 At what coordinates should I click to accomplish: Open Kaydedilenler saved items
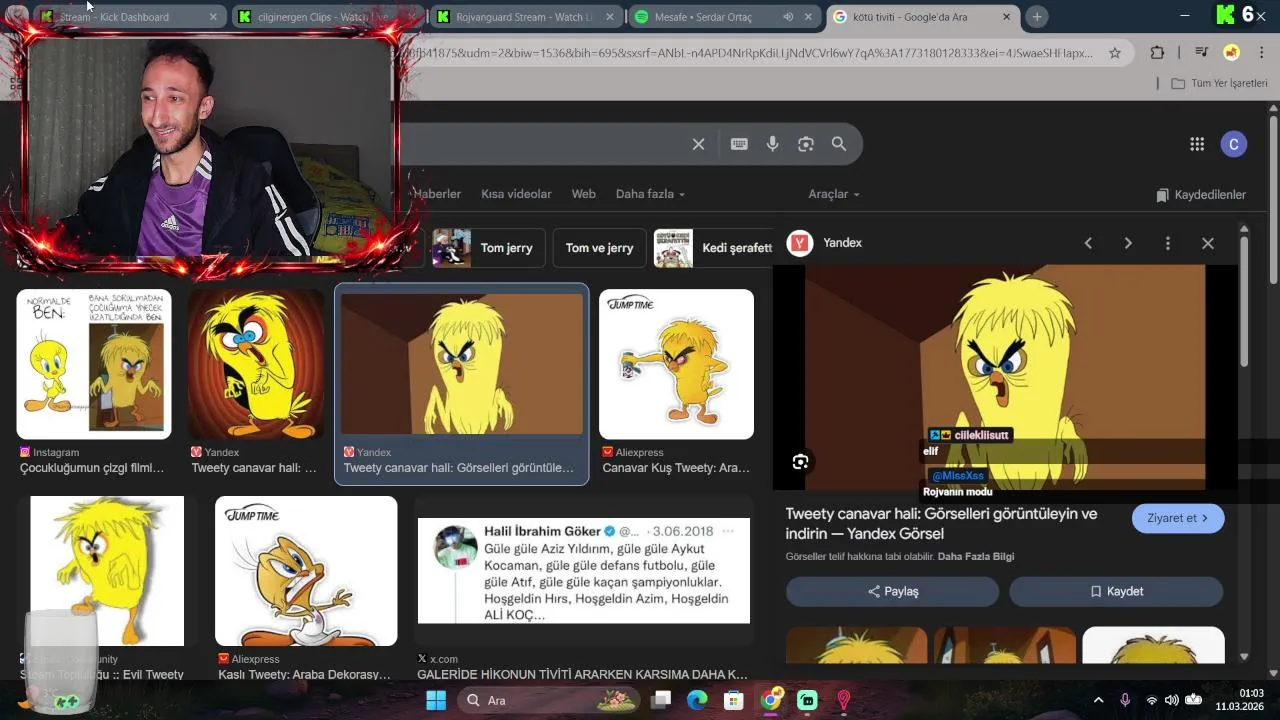(x=1201, y=195)
